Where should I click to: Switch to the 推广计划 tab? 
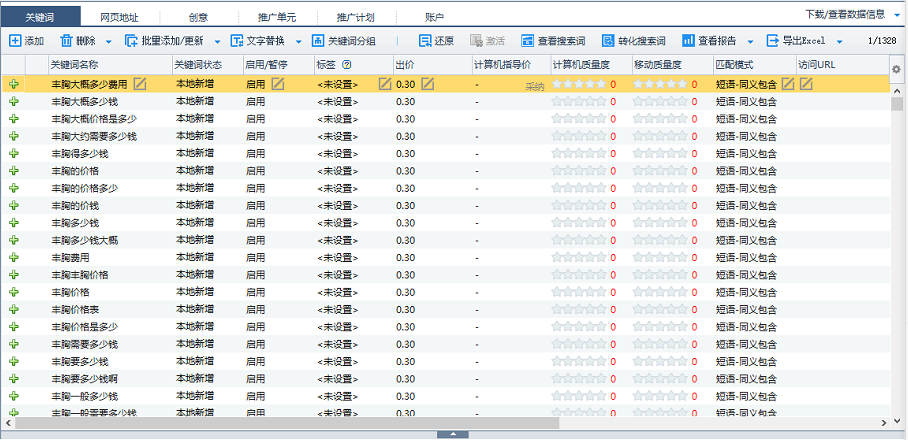pyautogui.click(x=357, y=17)
